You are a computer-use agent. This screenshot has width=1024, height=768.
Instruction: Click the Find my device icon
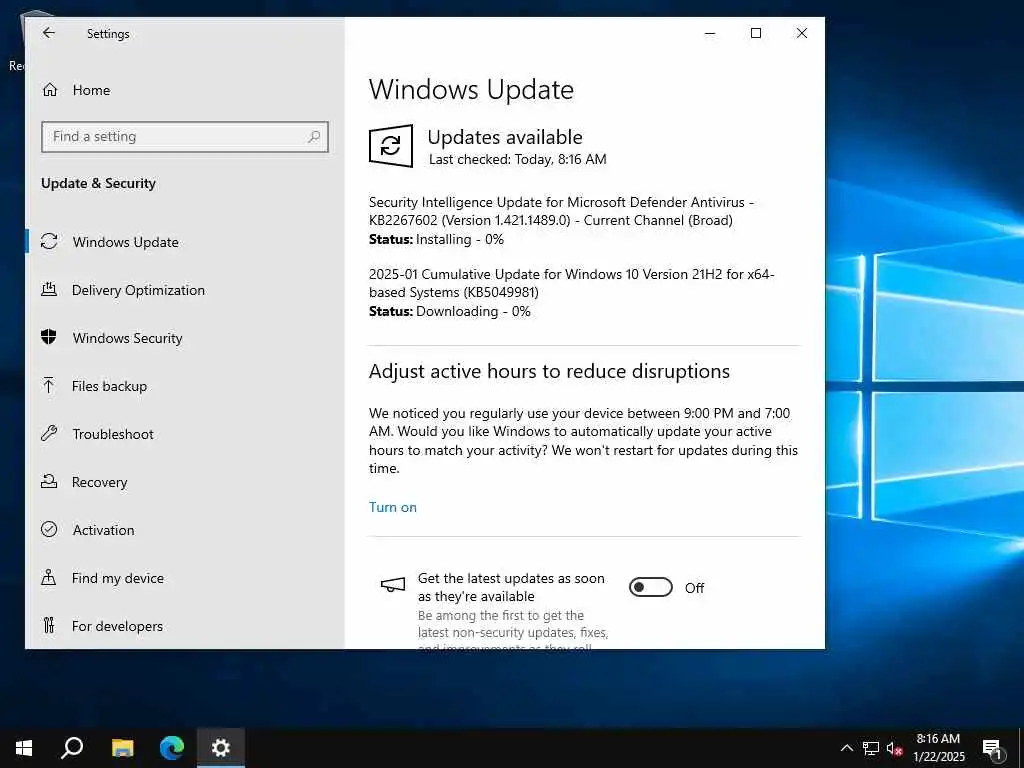click(x=49, y=577)
